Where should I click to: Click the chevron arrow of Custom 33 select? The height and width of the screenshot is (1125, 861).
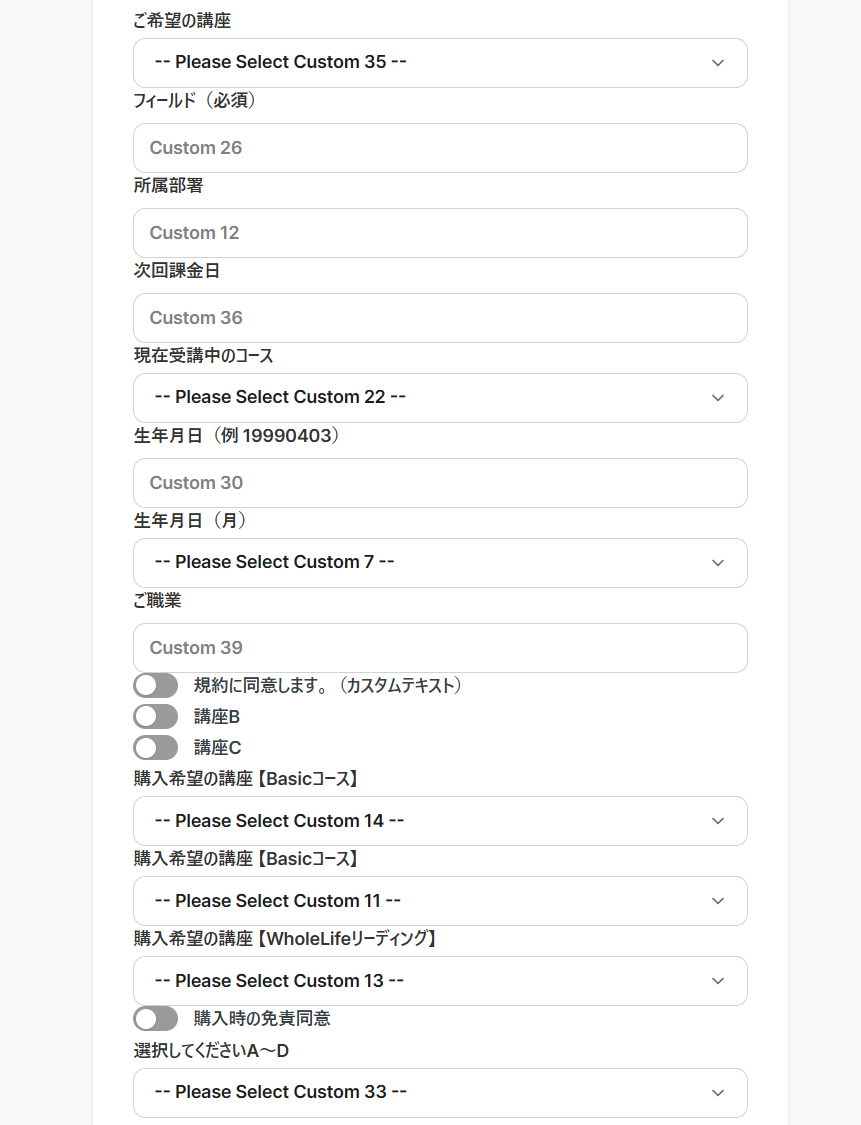tap(718, 1093)
